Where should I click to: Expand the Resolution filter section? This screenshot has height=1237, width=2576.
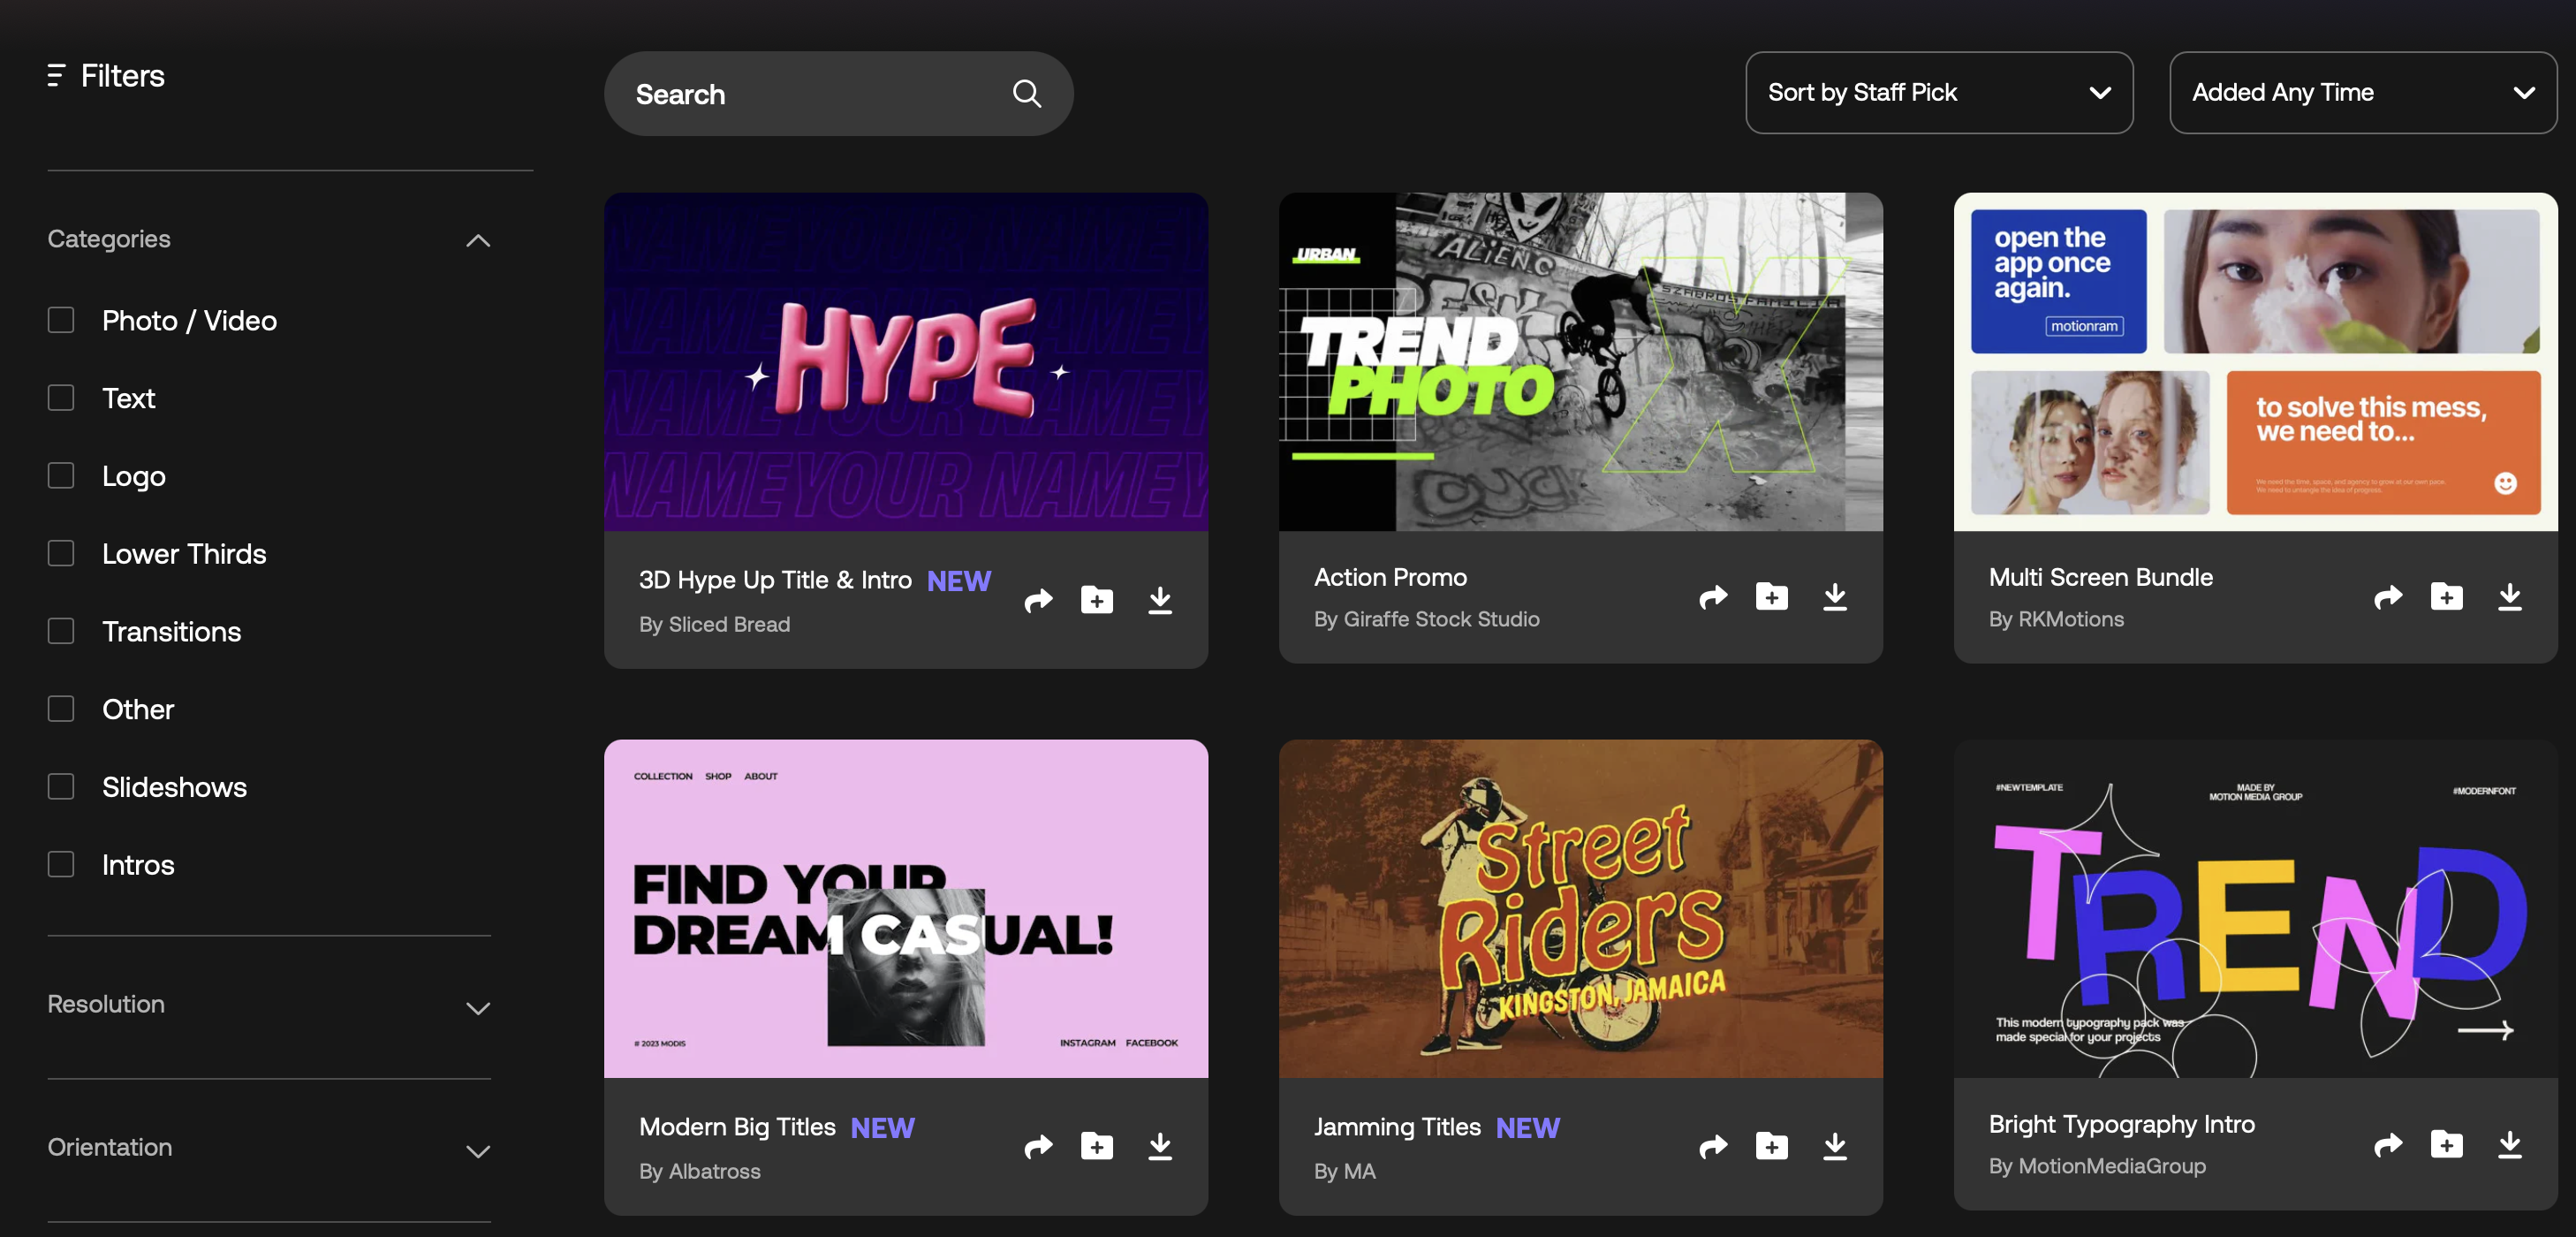tap(478, 1007)
